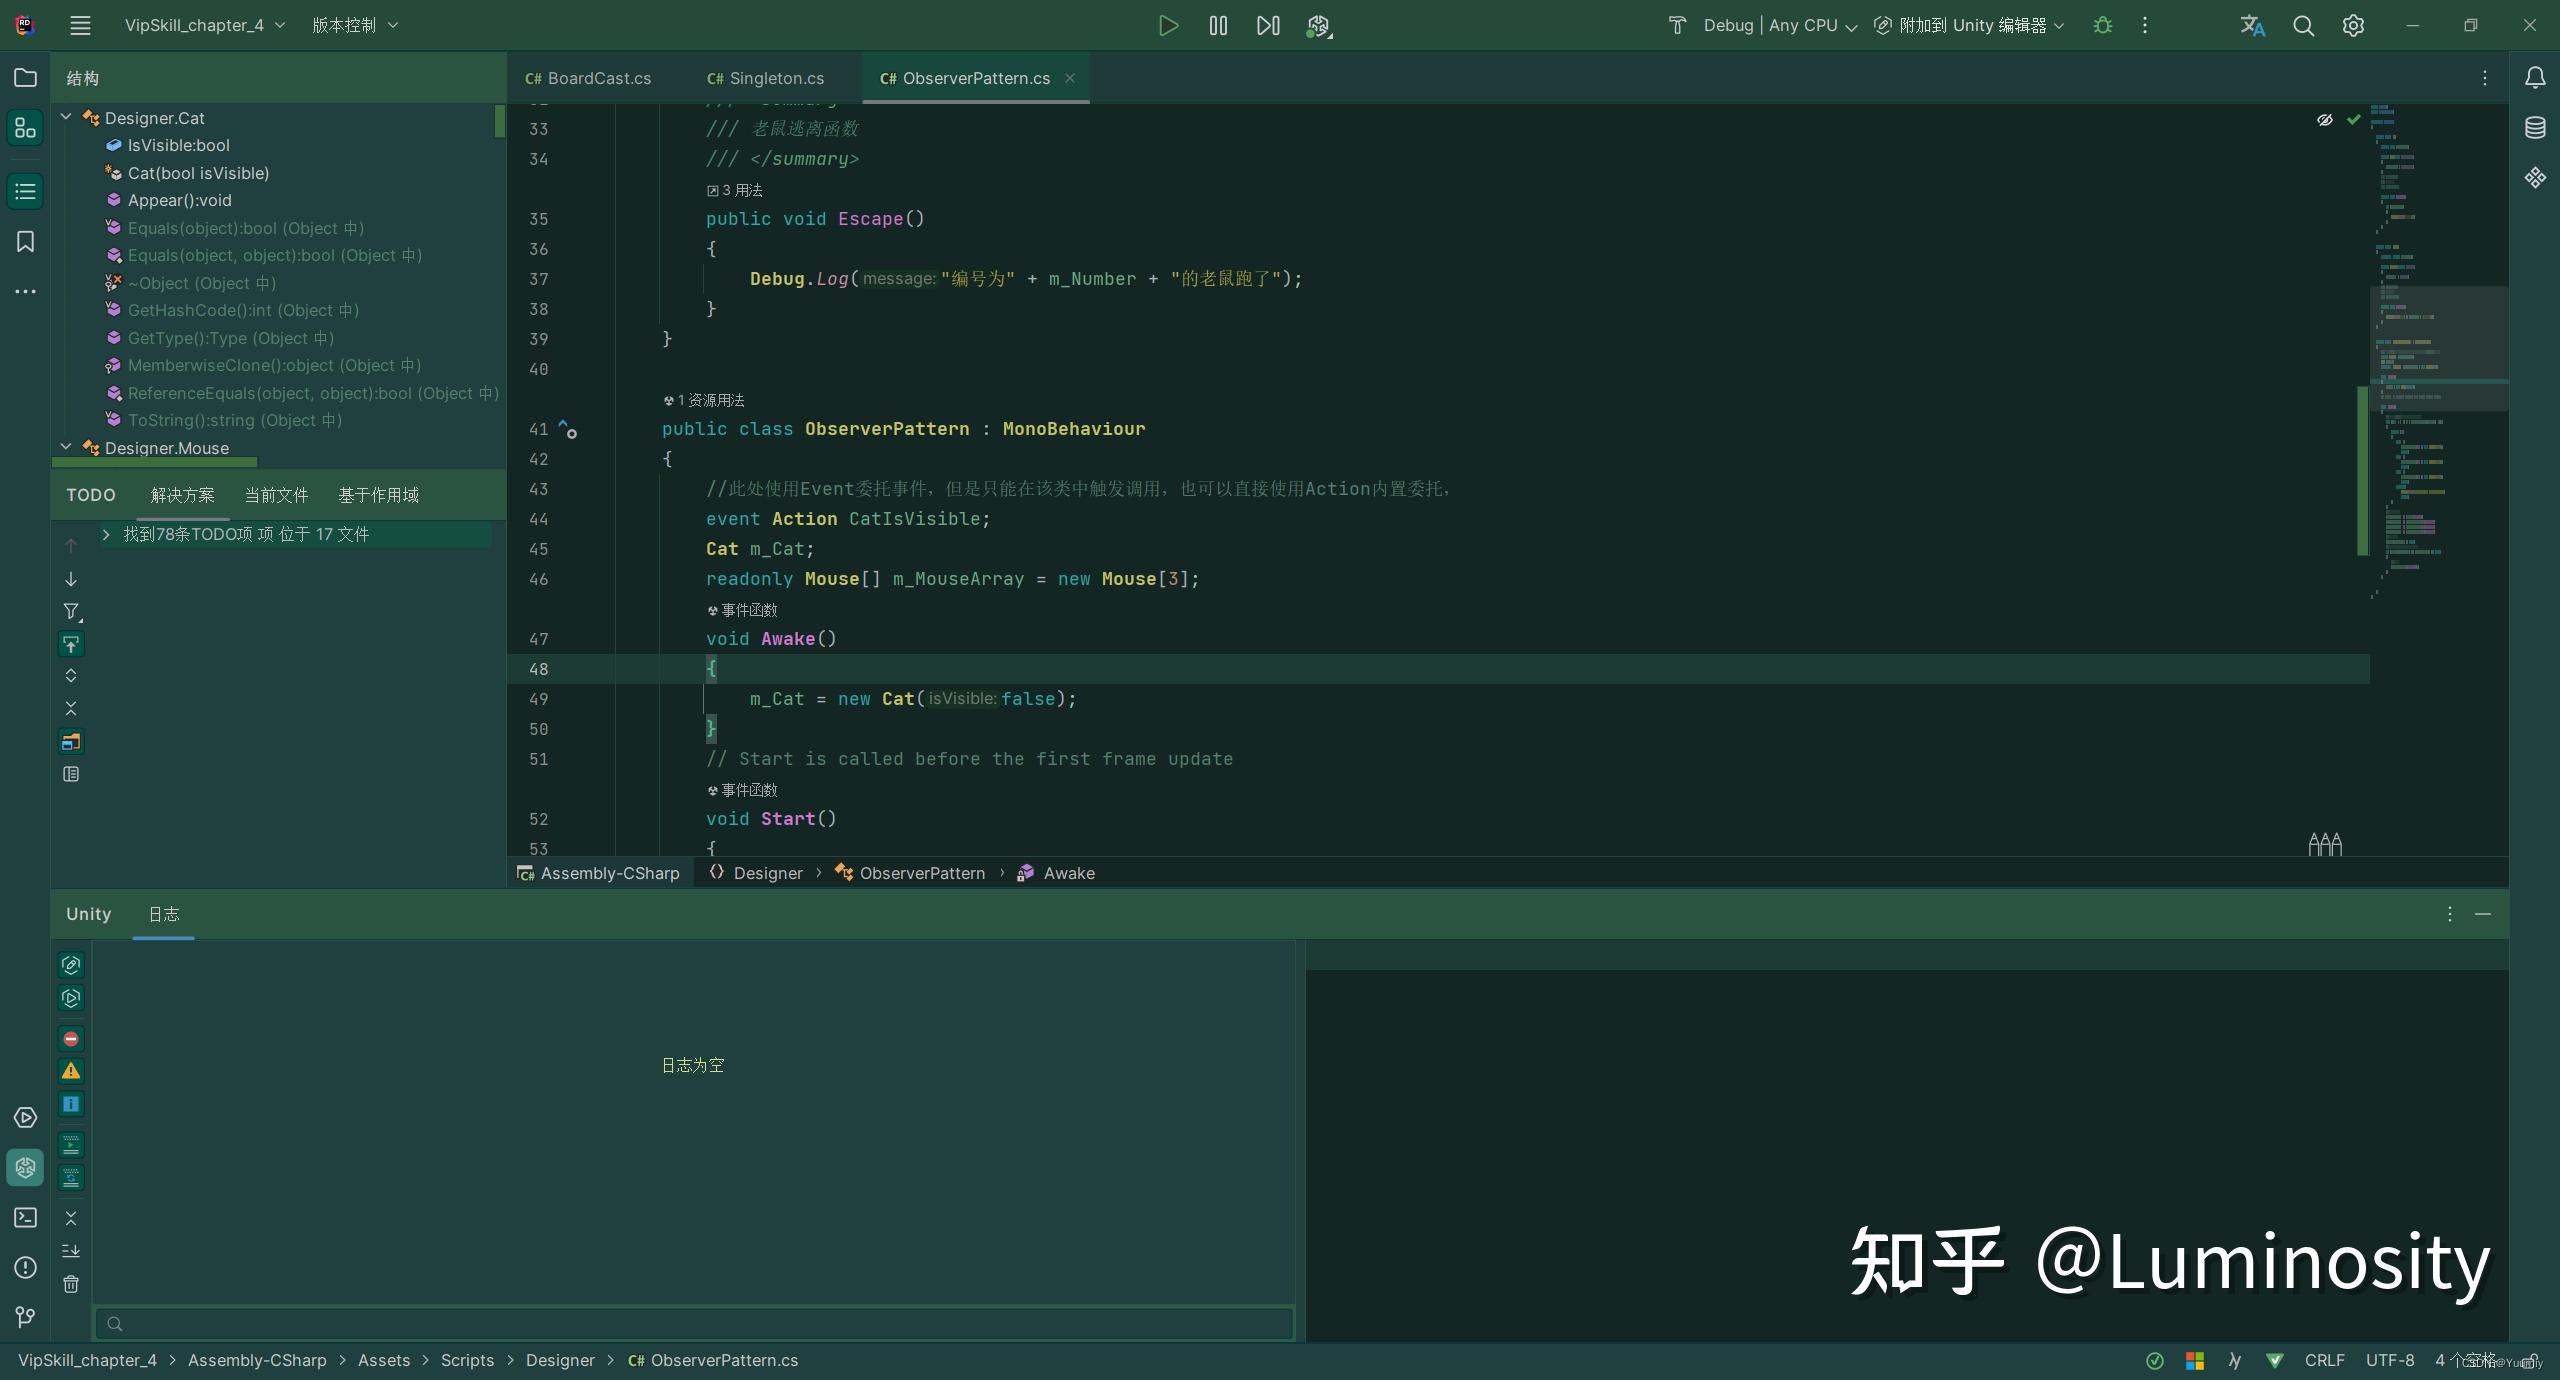Open search everywhere with the magnifier icon

[x=2303, y=25]
